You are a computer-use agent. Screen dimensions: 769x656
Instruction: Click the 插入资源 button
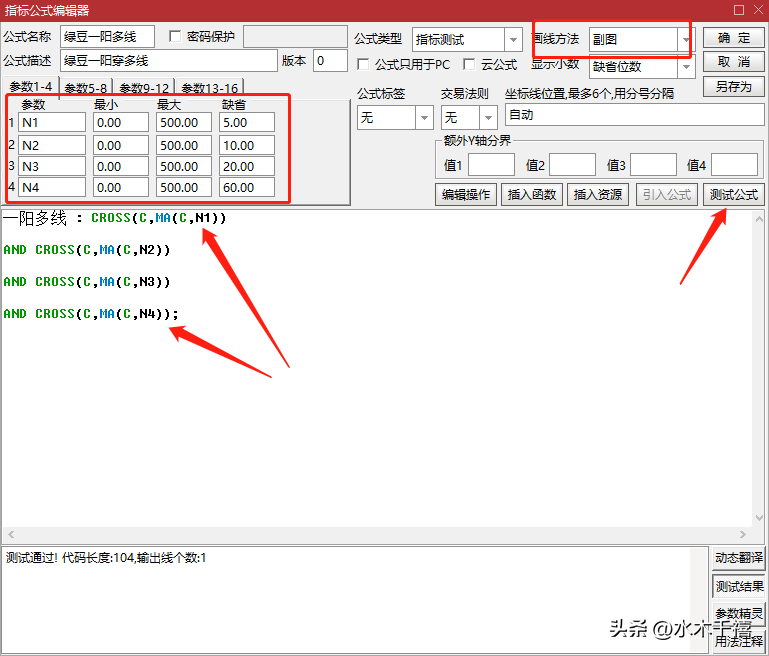point(598,195)
